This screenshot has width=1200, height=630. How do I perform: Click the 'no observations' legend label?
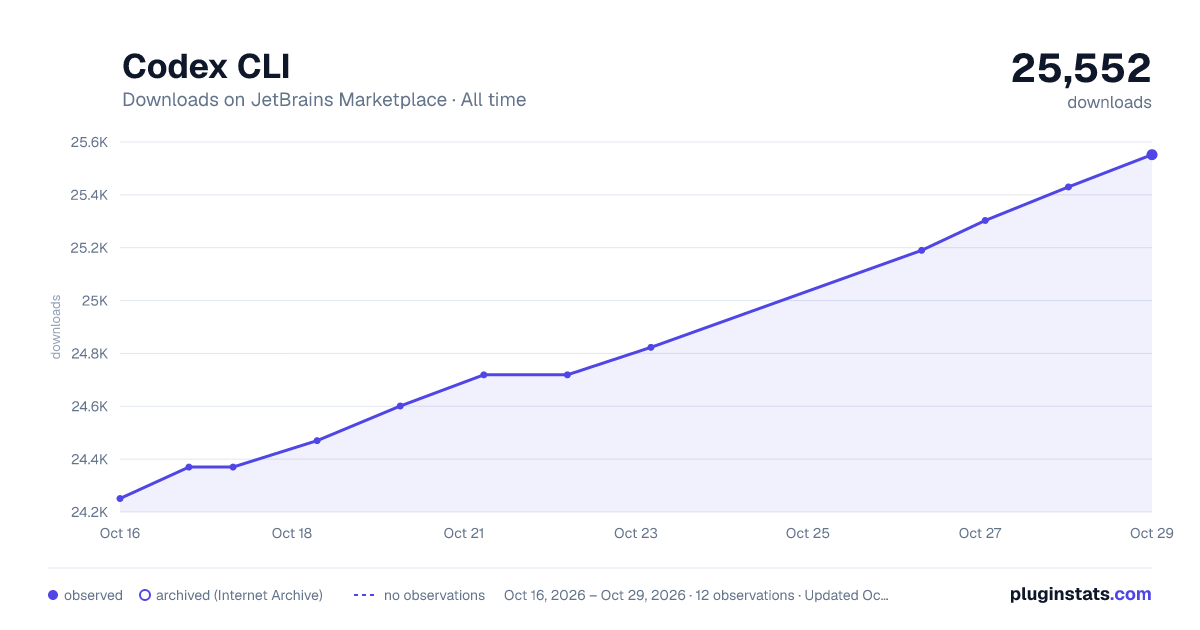click(434, 595)
